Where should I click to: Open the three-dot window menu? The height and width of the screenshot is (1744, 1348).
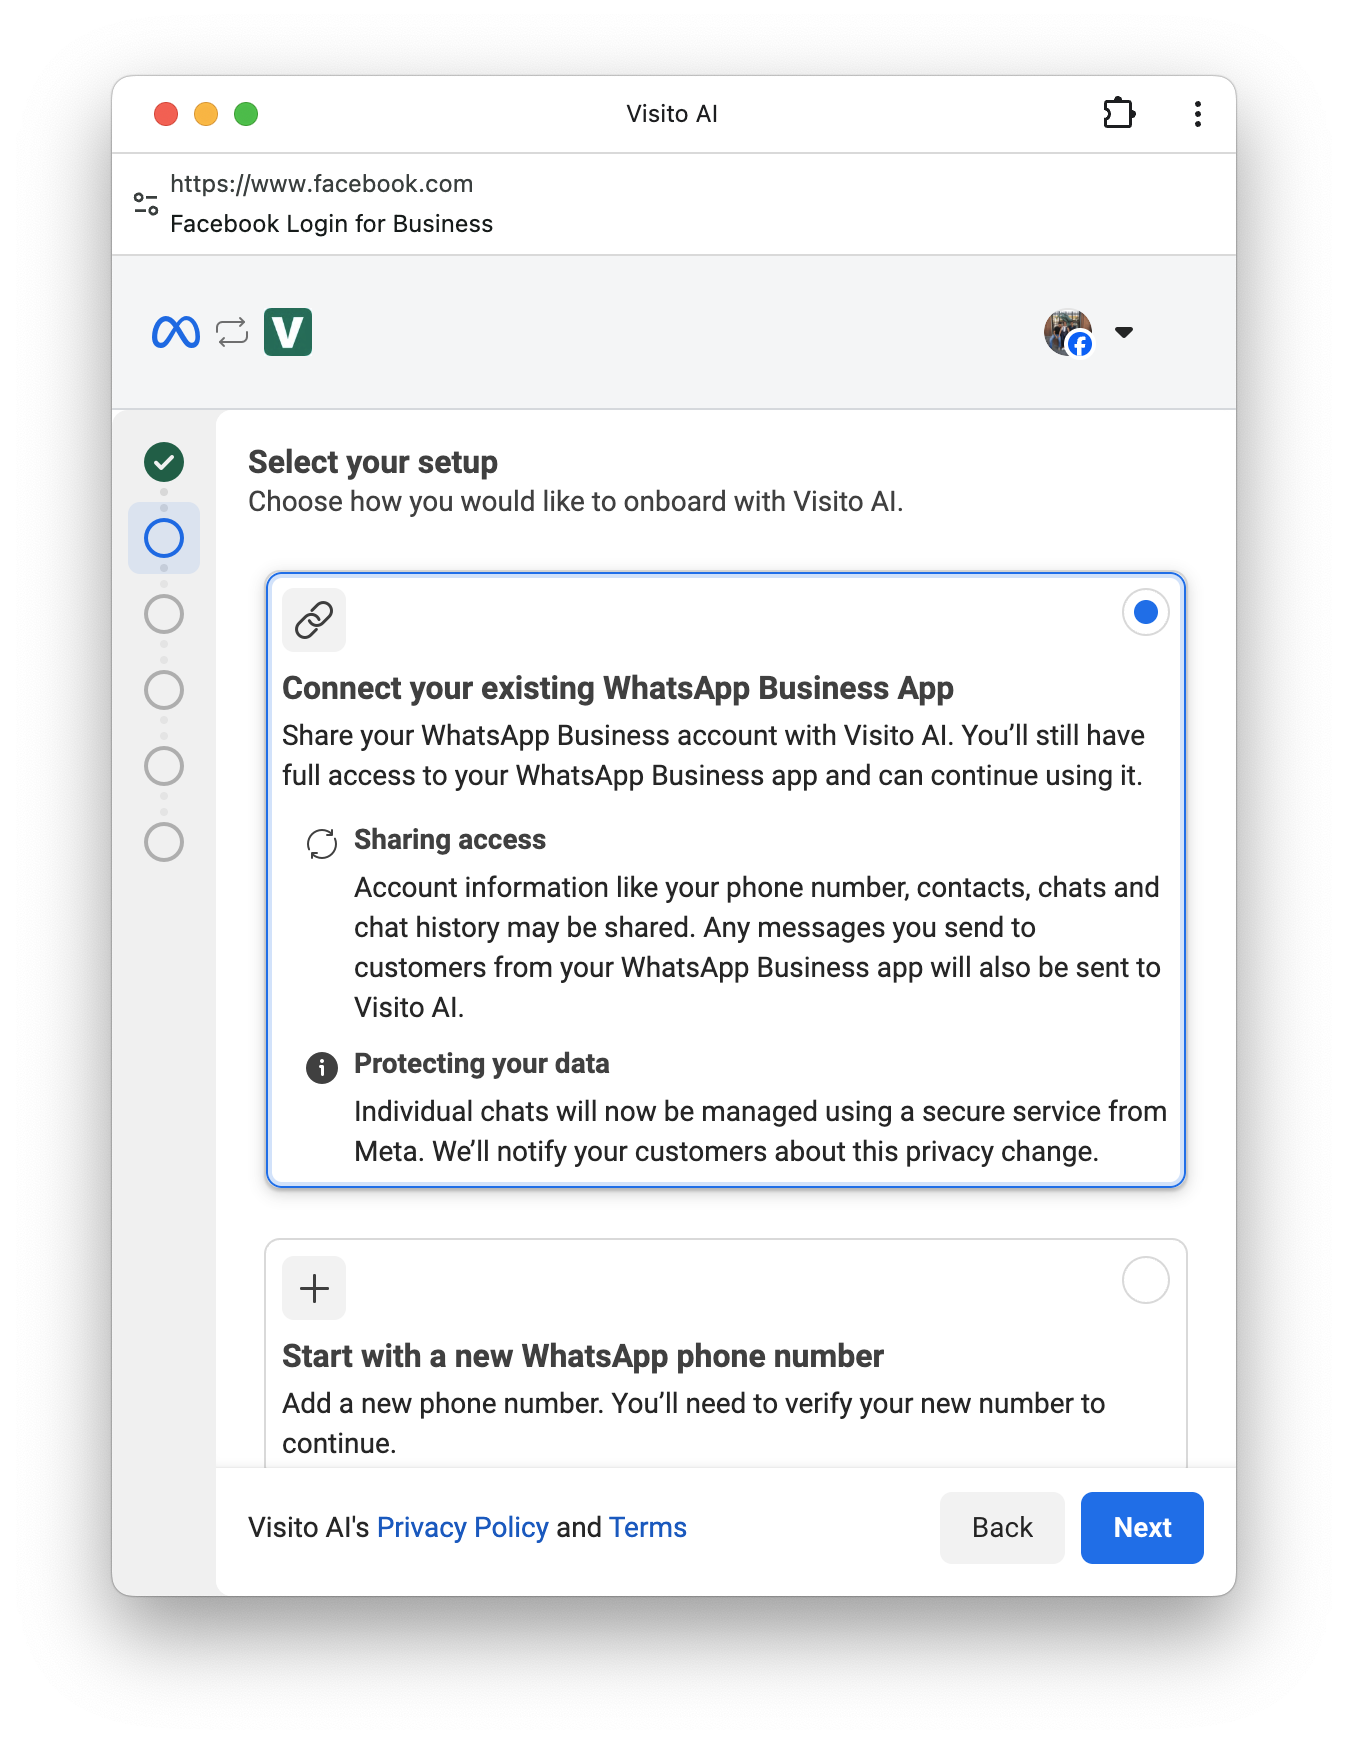coord(1197,114)
